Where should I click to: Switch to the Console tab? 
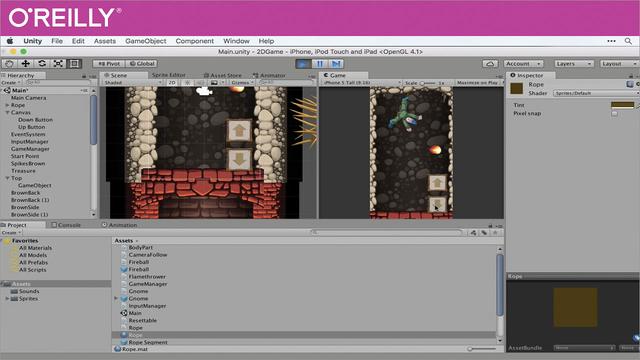click(67, 225)
